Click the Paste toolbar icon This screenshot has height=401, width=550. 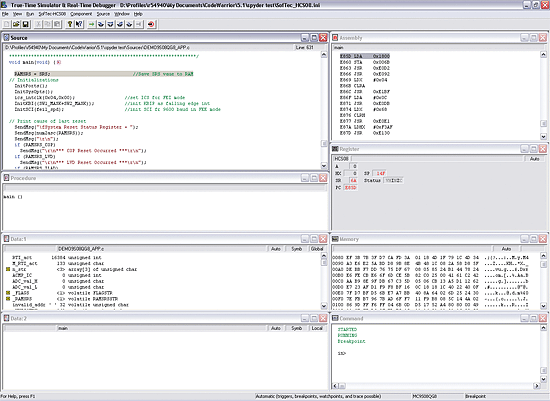click(x=57, y=24)
